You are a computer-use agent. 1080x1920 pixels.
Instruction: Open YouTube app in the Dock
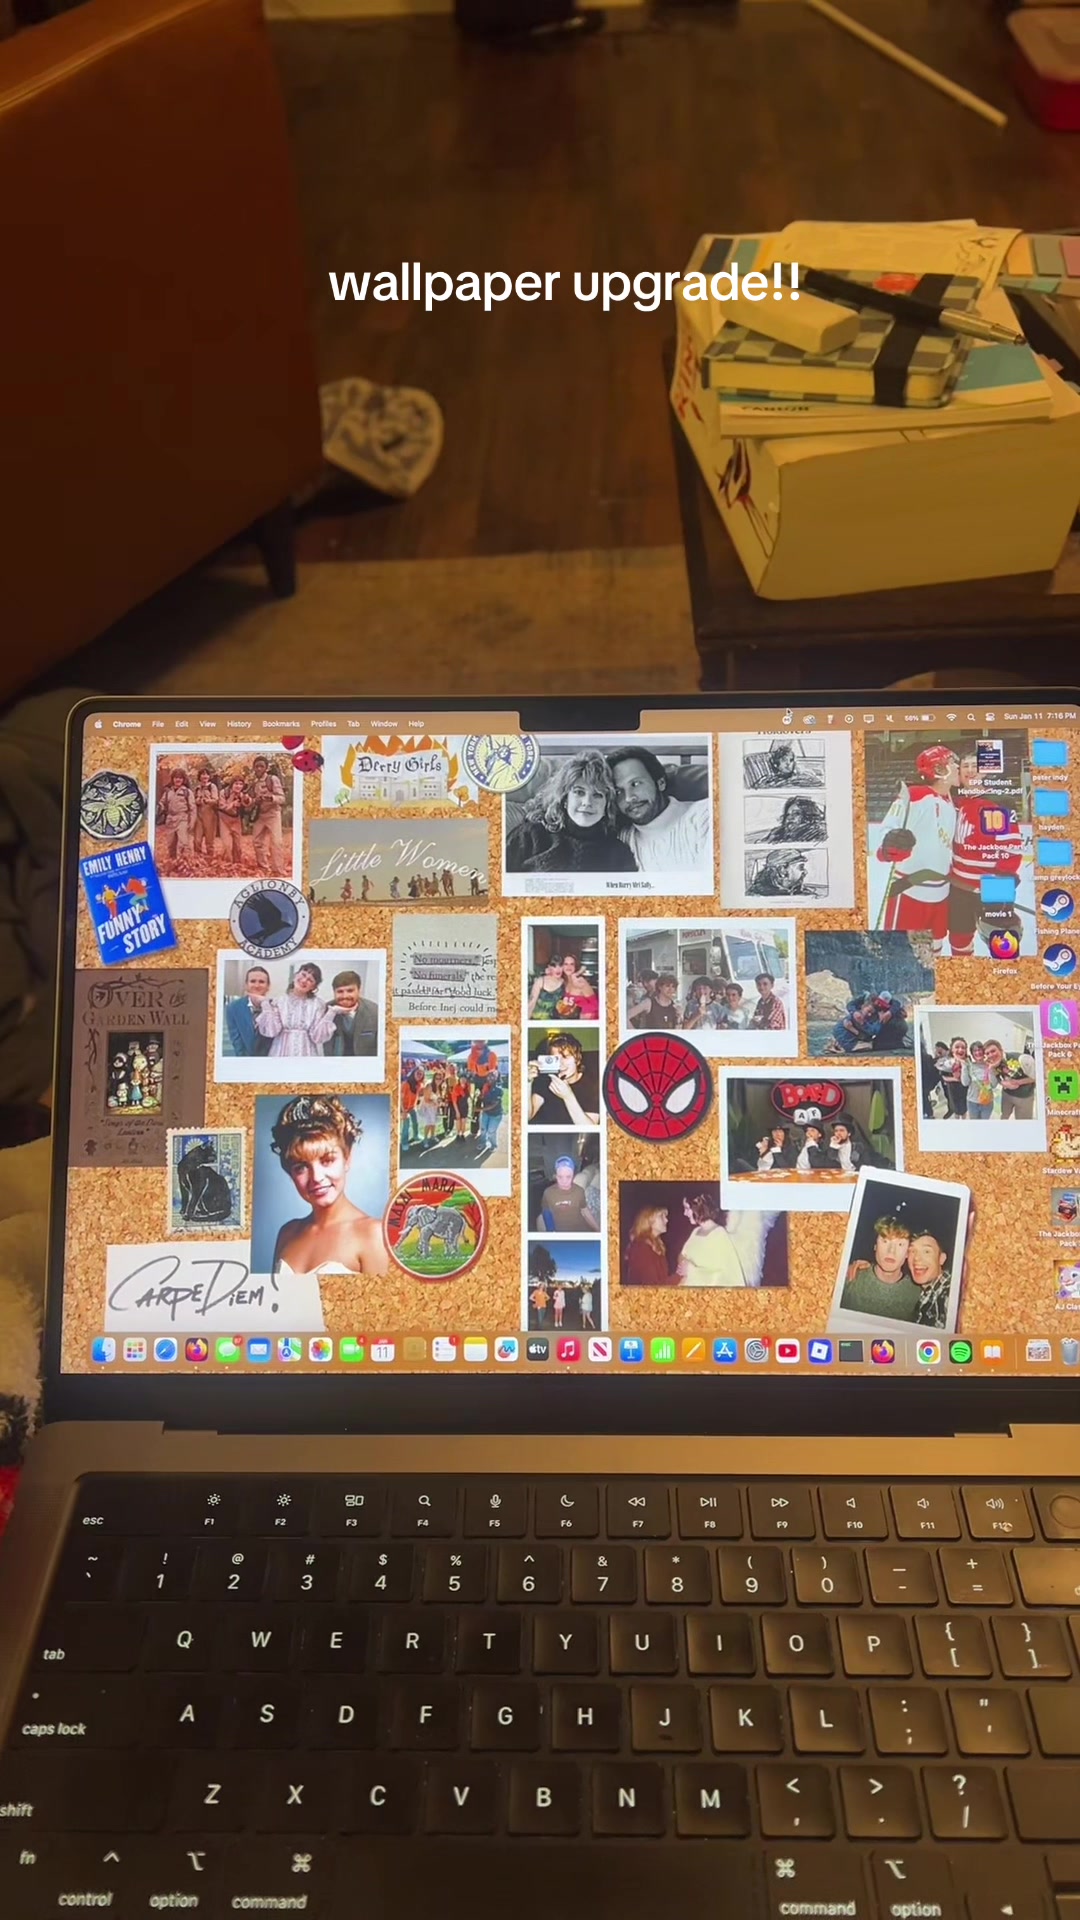787,1352
